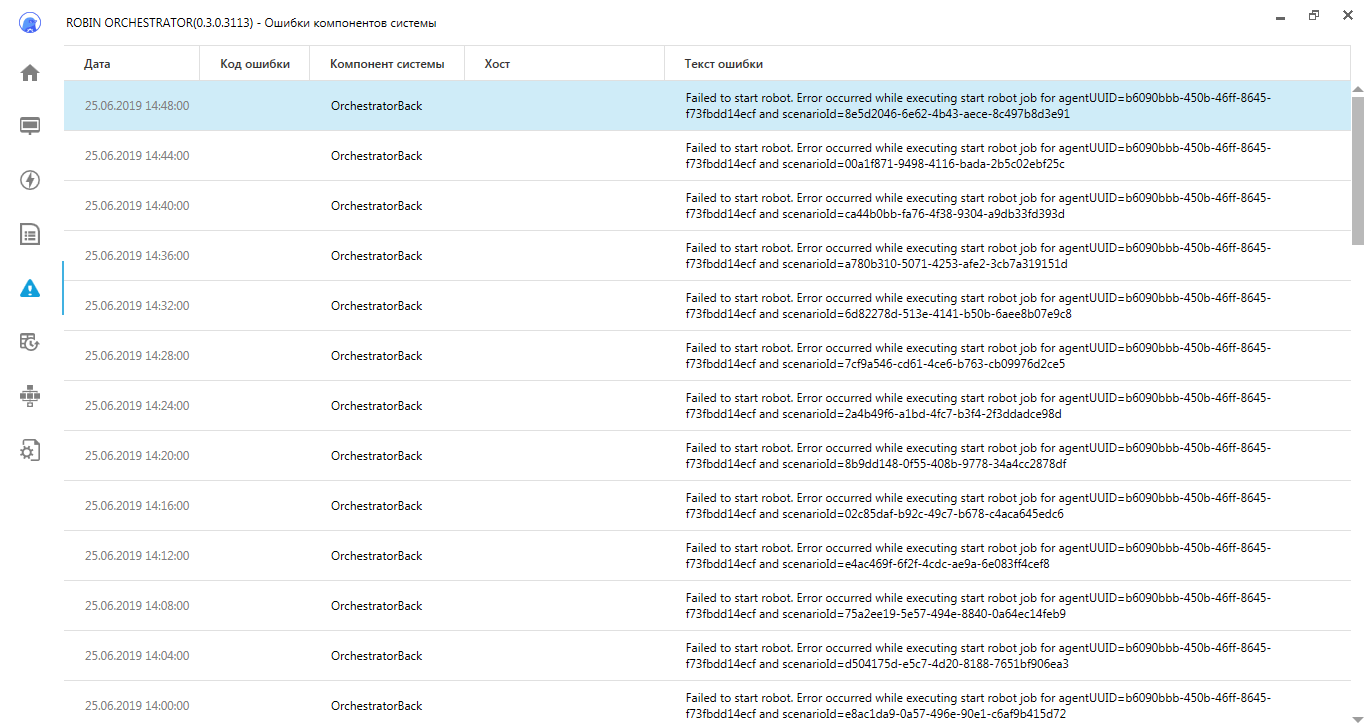The height and width of the screenshot is (728, 1365).
Task: Click error text with scenarioId=02c85daf-b92c-49c7-b678-c4aca645edc6
Action: (979, 506)
